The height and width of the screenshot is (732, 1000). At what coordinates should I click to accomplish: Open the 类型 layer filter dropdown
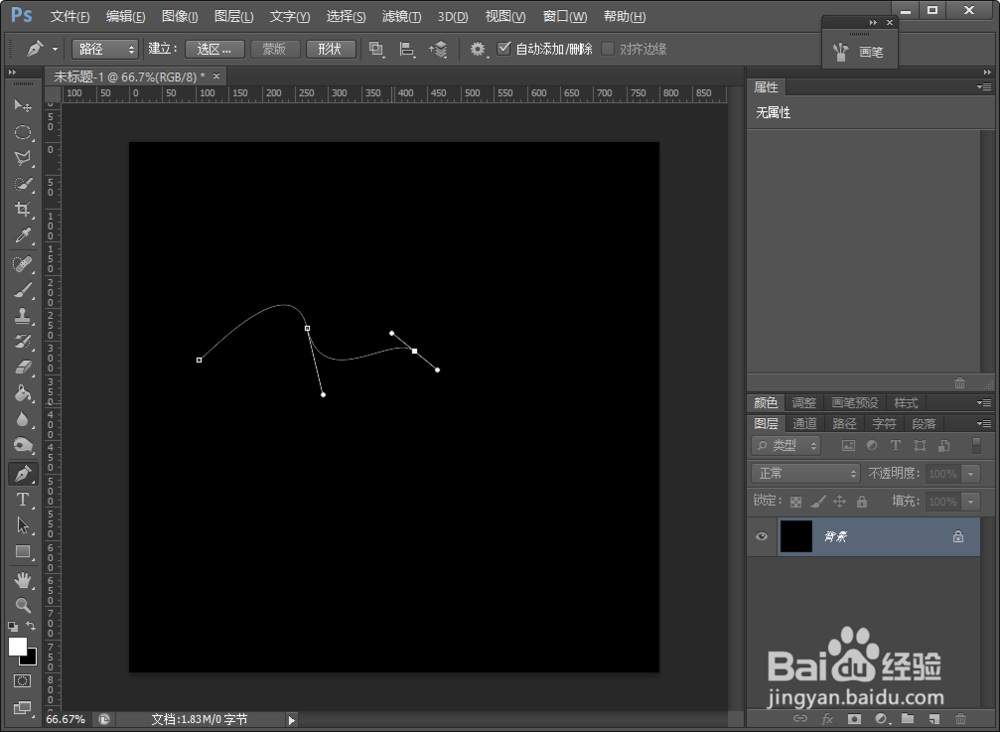point(786,446)
